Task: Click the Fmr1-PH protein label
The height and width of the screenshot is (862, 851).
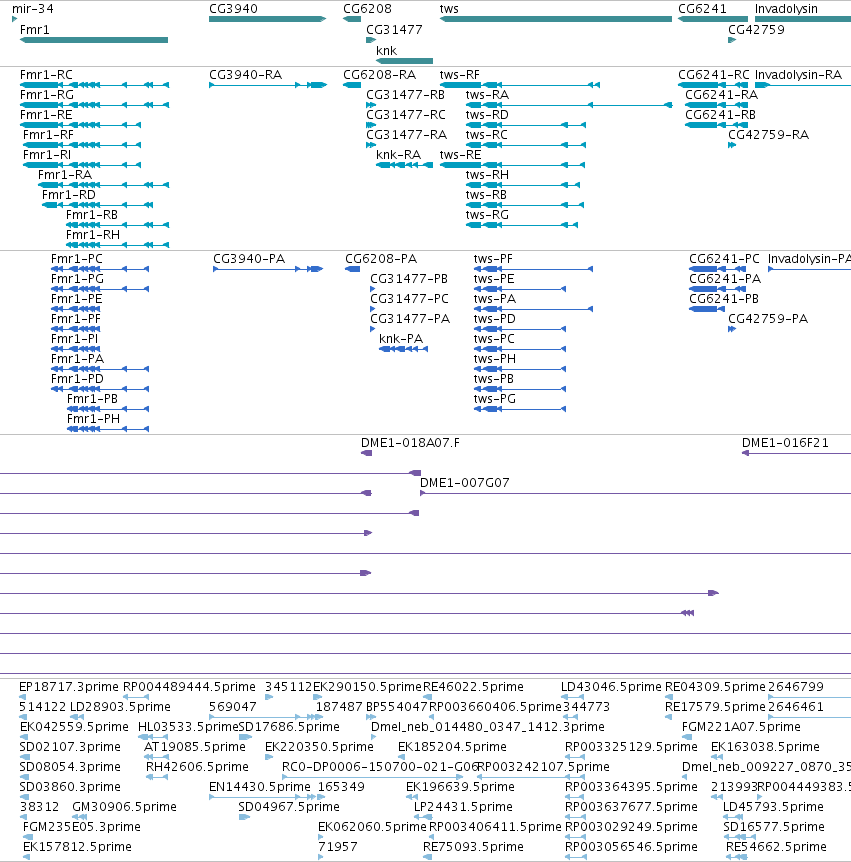Action: point(93,419)
